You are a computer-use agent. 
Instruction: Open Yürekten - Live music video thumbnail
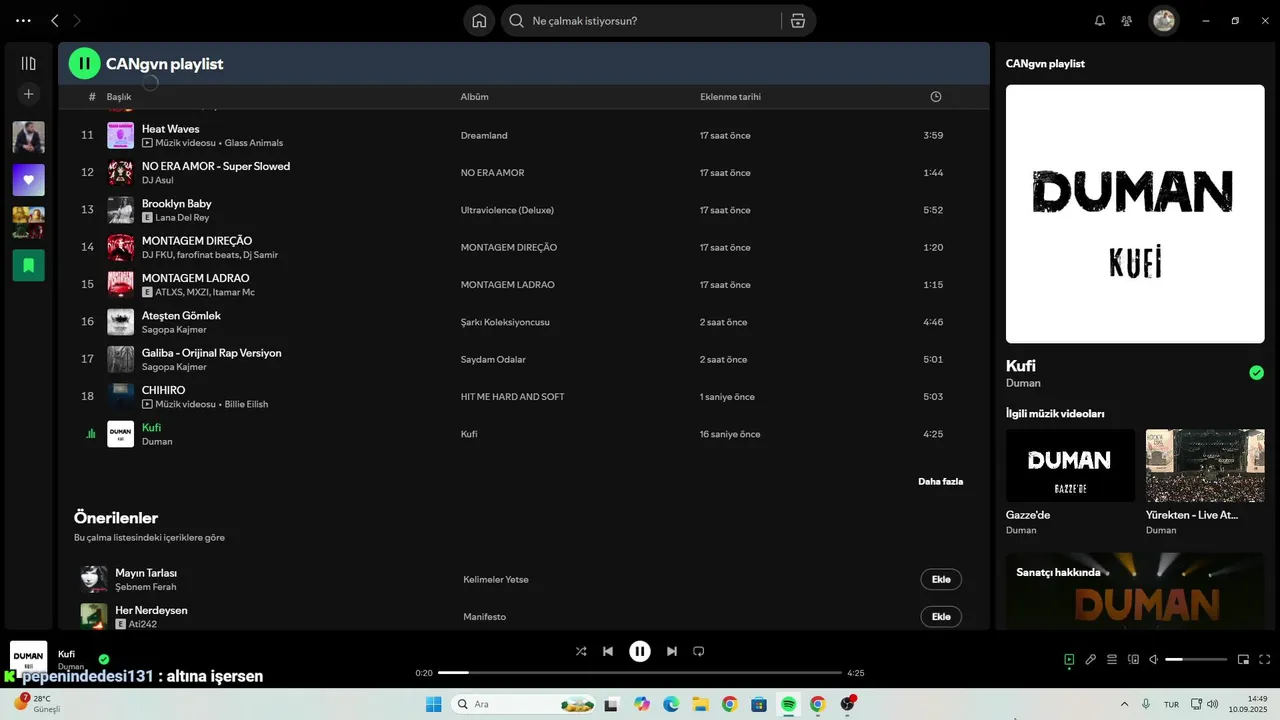coord(1205,465)
